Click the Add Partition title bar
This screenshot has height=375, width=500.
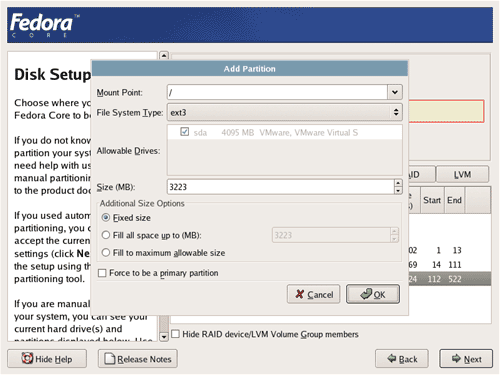pyautogui.click(x=250, y=69)
